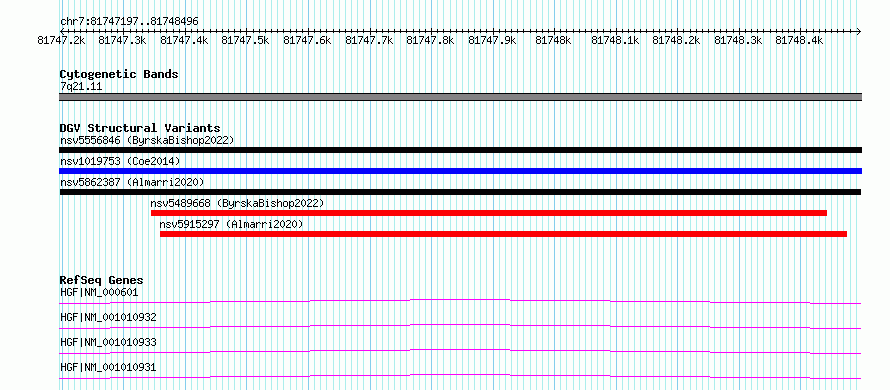Click the 81747.9k ruler tick label
The width and height of the screenshot is (890, 390).
tap(492, 40)
